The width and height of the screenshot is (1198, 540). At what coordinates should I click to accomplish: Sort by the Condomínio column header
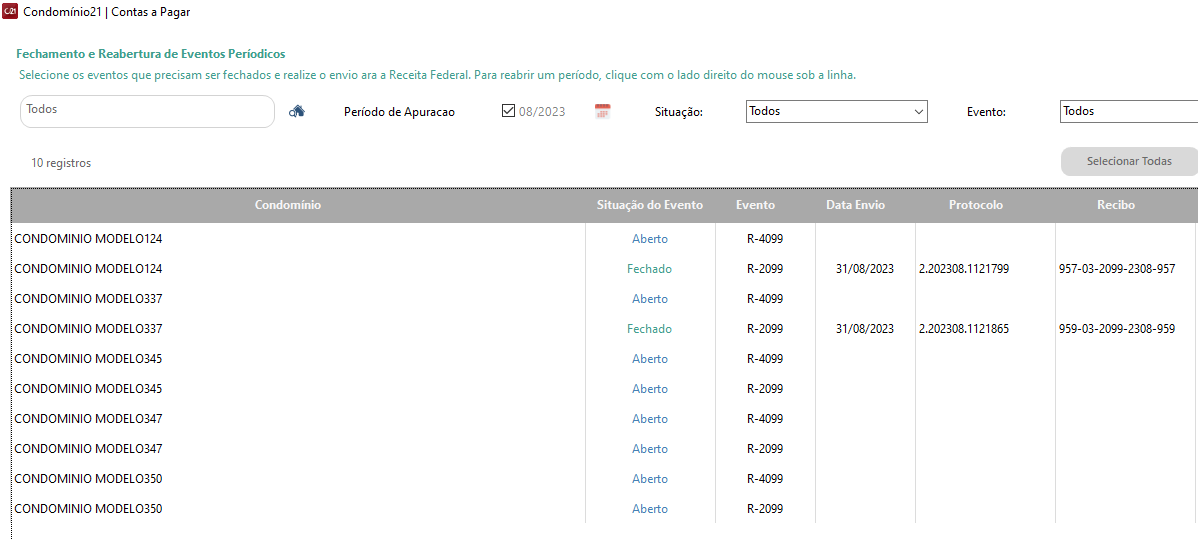pos(287,205)
